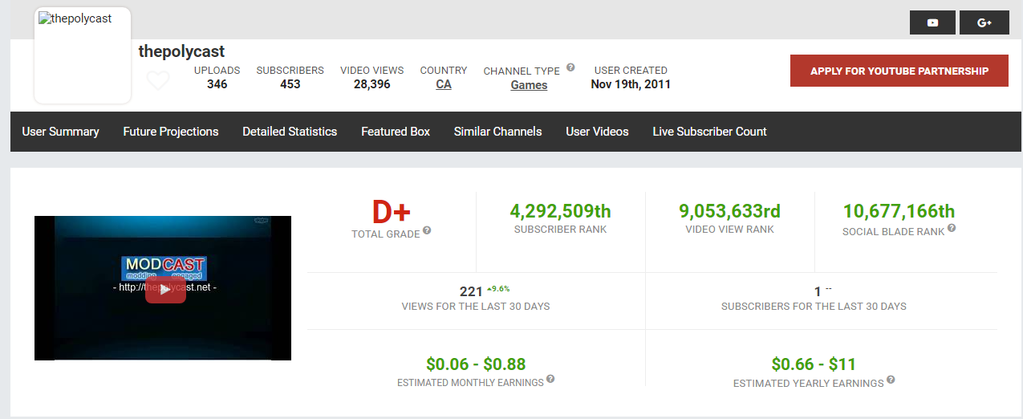Select the Featured Box tab
Viewport: 1023px width, 419px height.
[395, 132]
